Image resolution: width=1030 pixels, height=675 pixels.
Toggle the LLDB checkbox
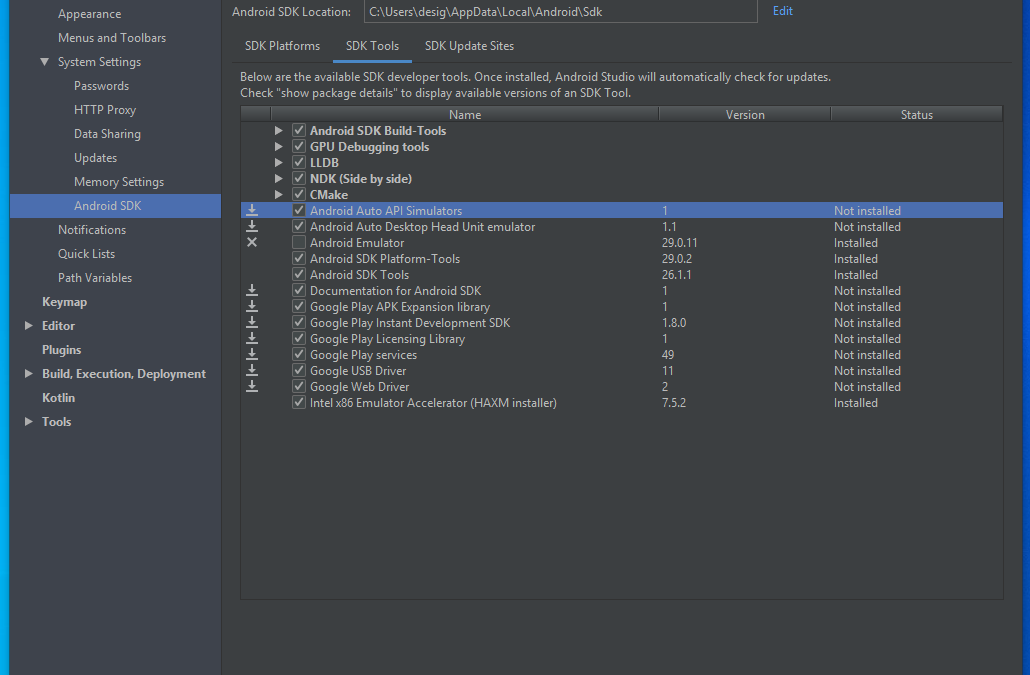299,162
